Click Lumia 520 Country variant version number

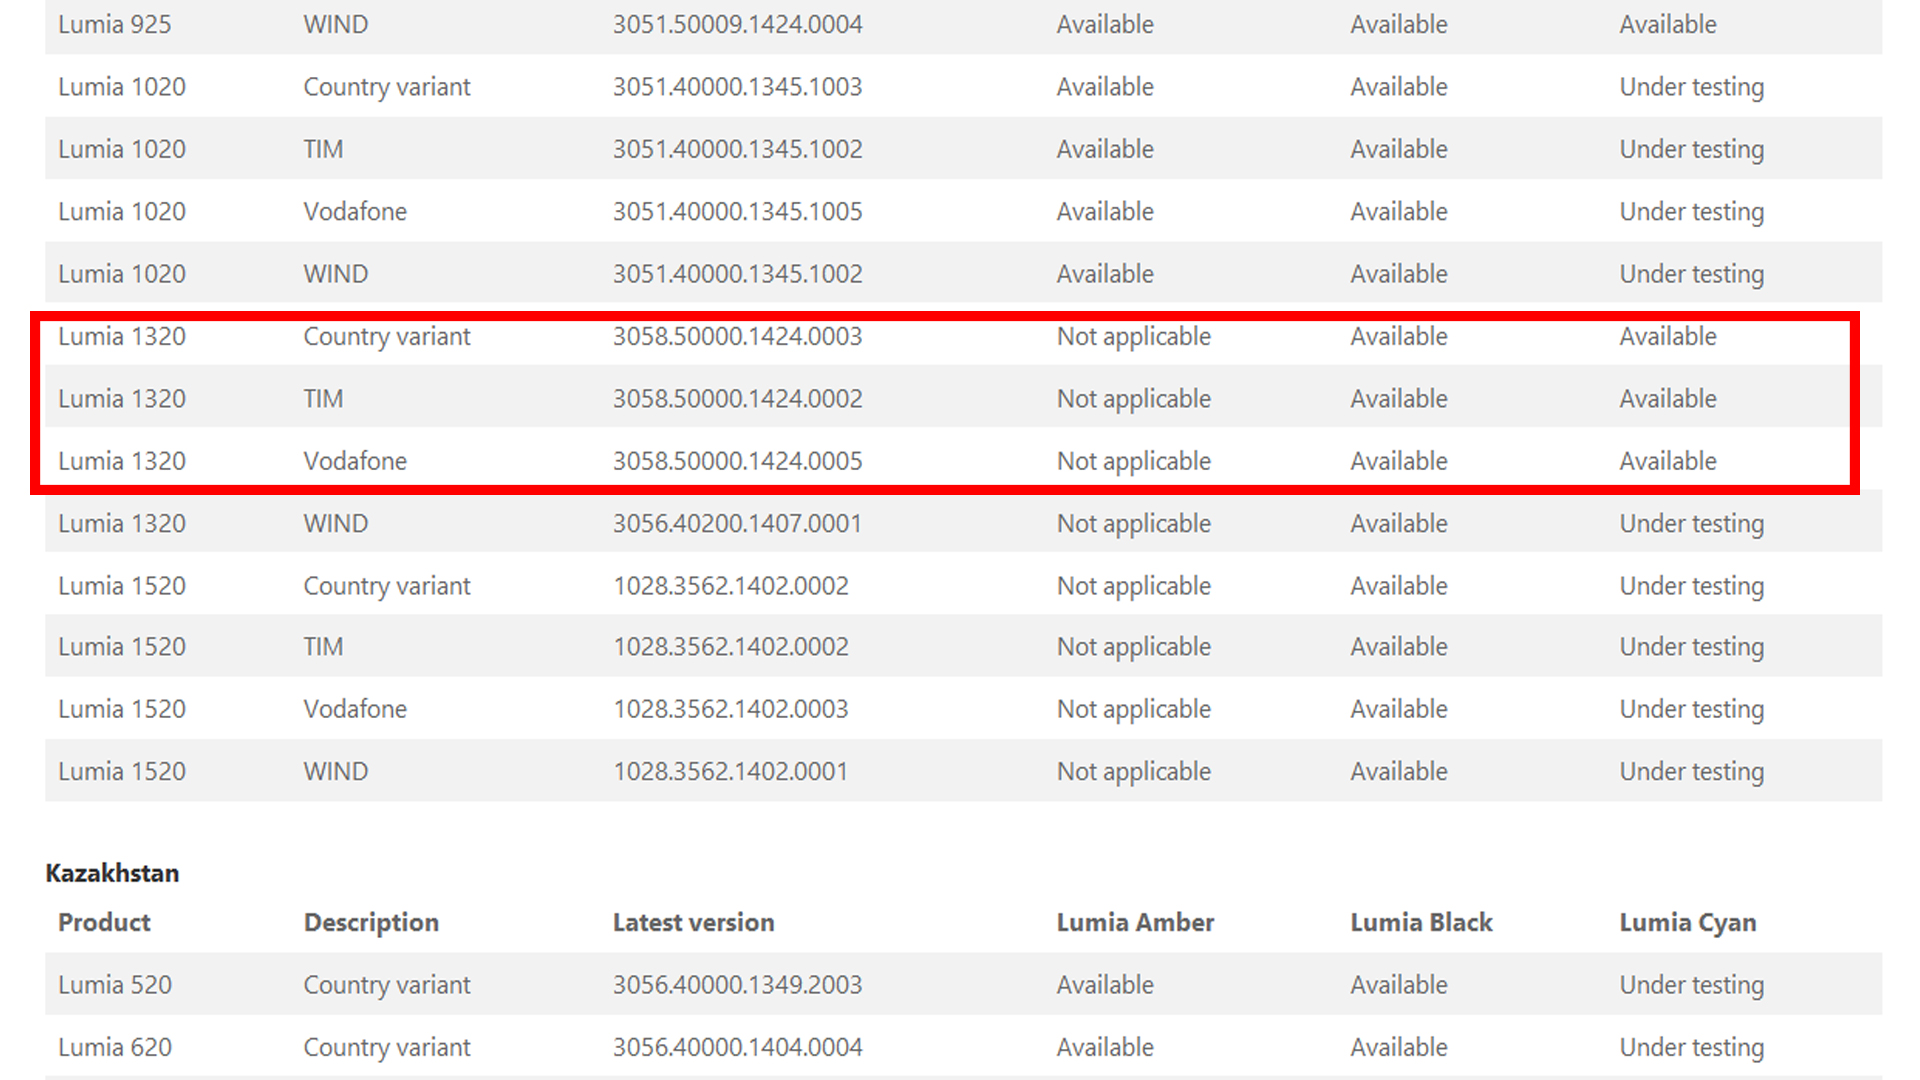pos(737,985)
